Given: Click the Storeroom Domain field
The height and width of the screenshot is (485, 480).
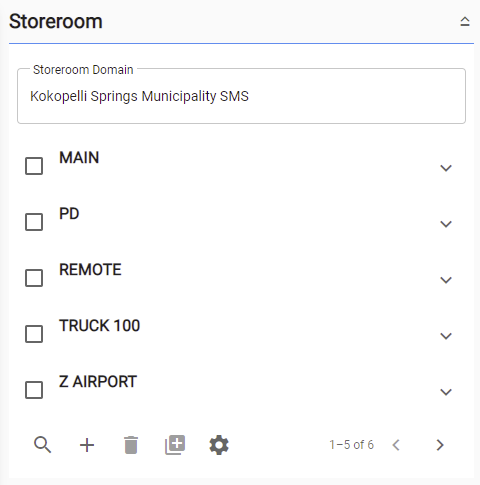Looking at the screenshot, I should (241, 96).
